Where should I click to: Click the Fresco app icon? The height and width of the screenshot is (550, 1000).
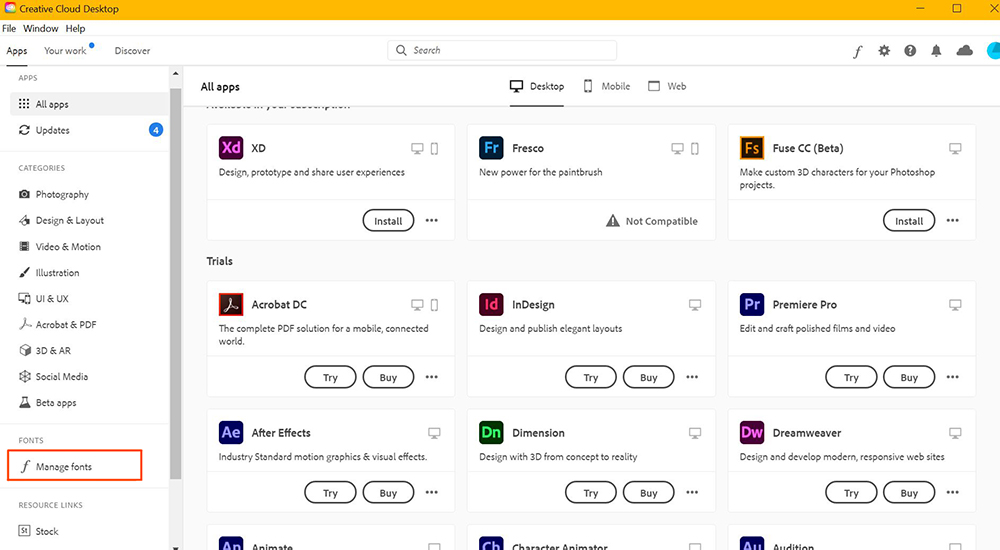tap(491, 148)
